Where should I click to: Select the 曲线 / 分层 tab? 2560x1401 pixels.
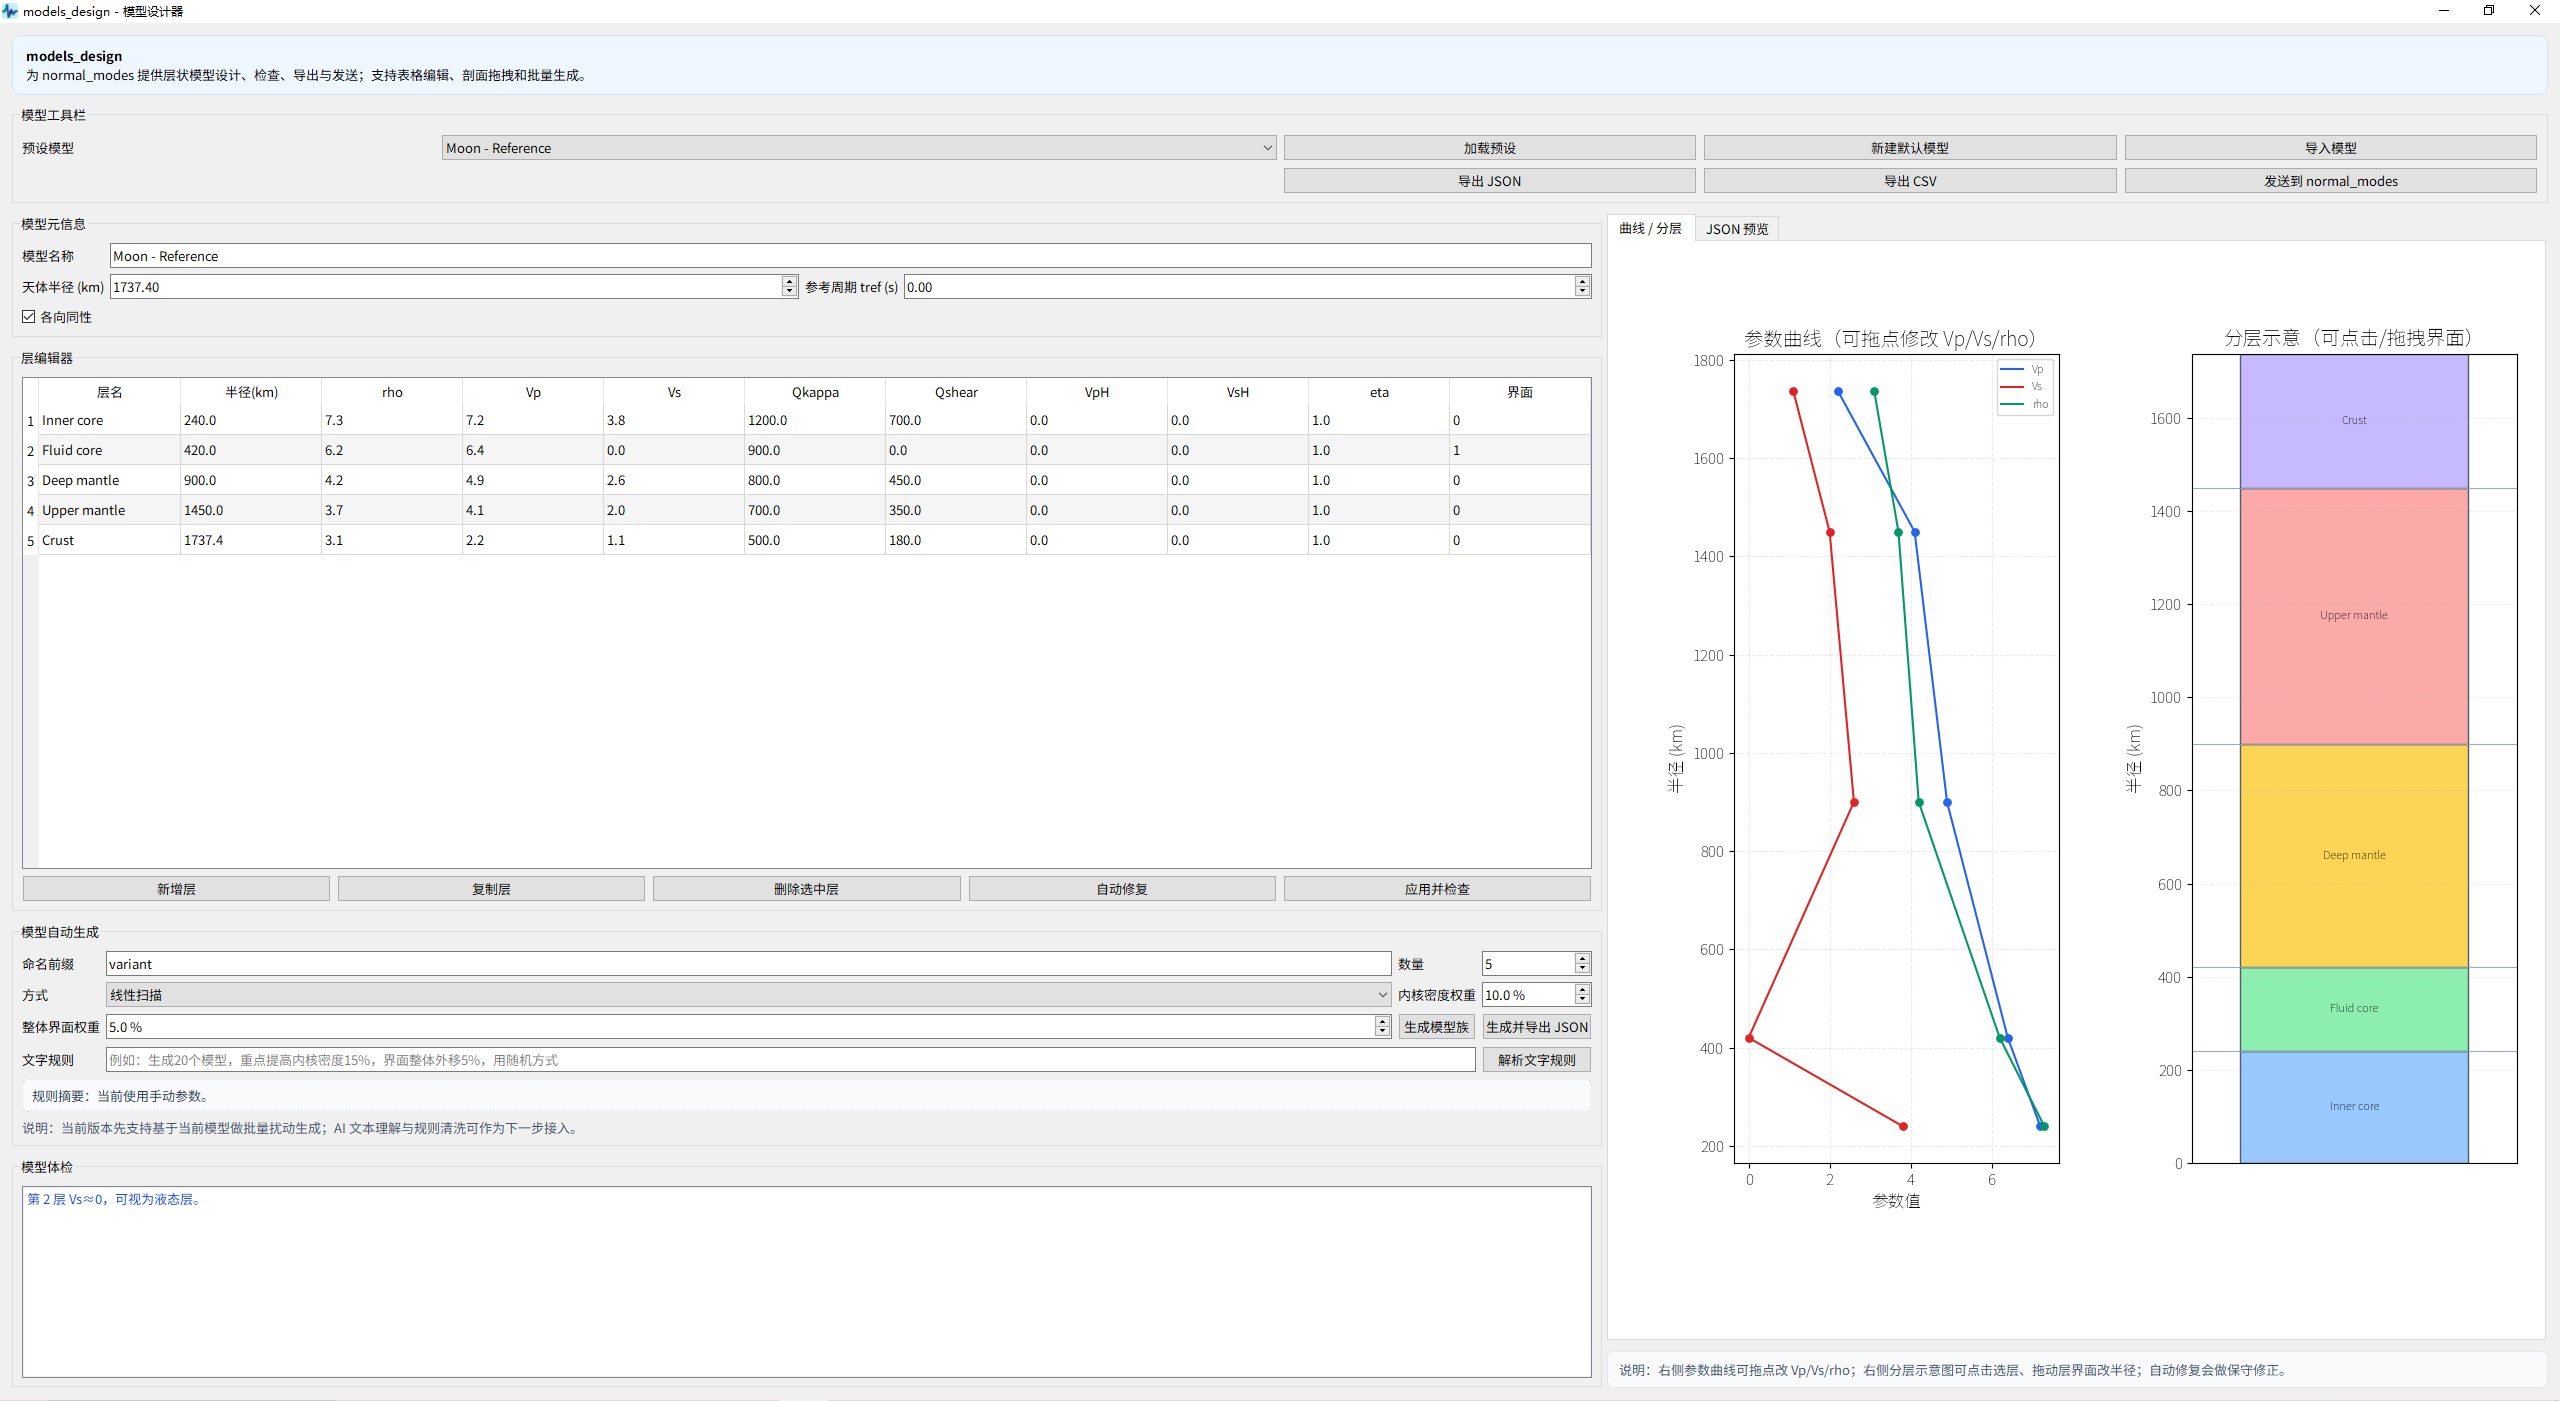tap(1650, 228)
